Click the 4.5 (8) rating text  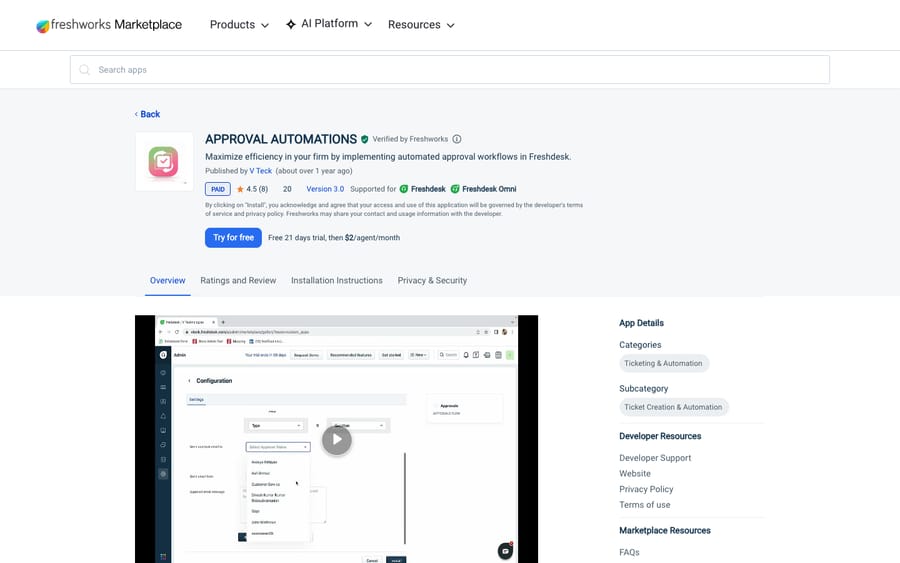[257, 189]
